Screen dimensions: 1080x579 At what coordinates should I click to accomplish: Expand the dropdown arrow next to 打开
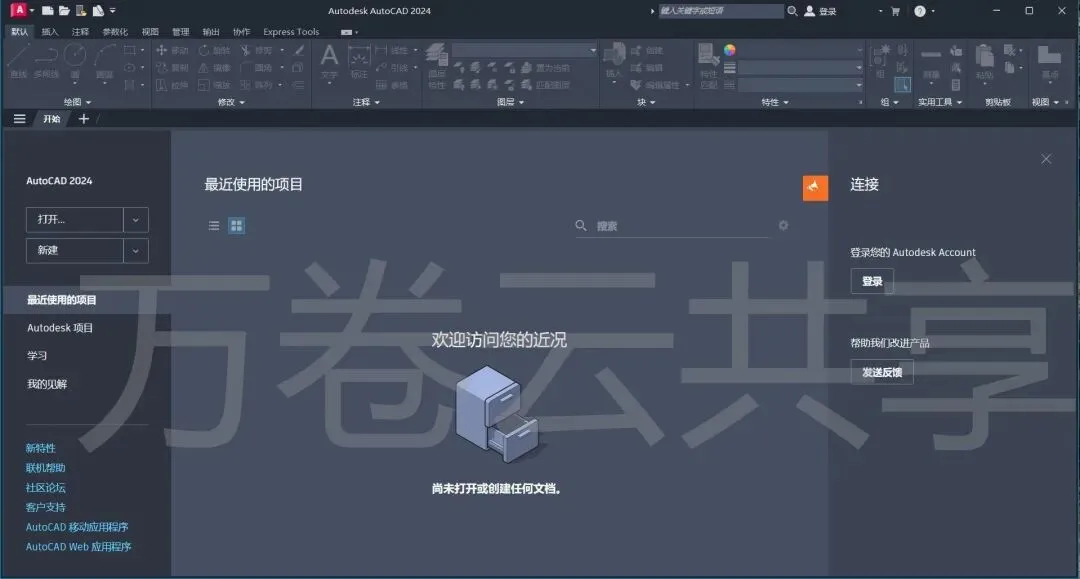pyautogui.click(x=136, y=220)
